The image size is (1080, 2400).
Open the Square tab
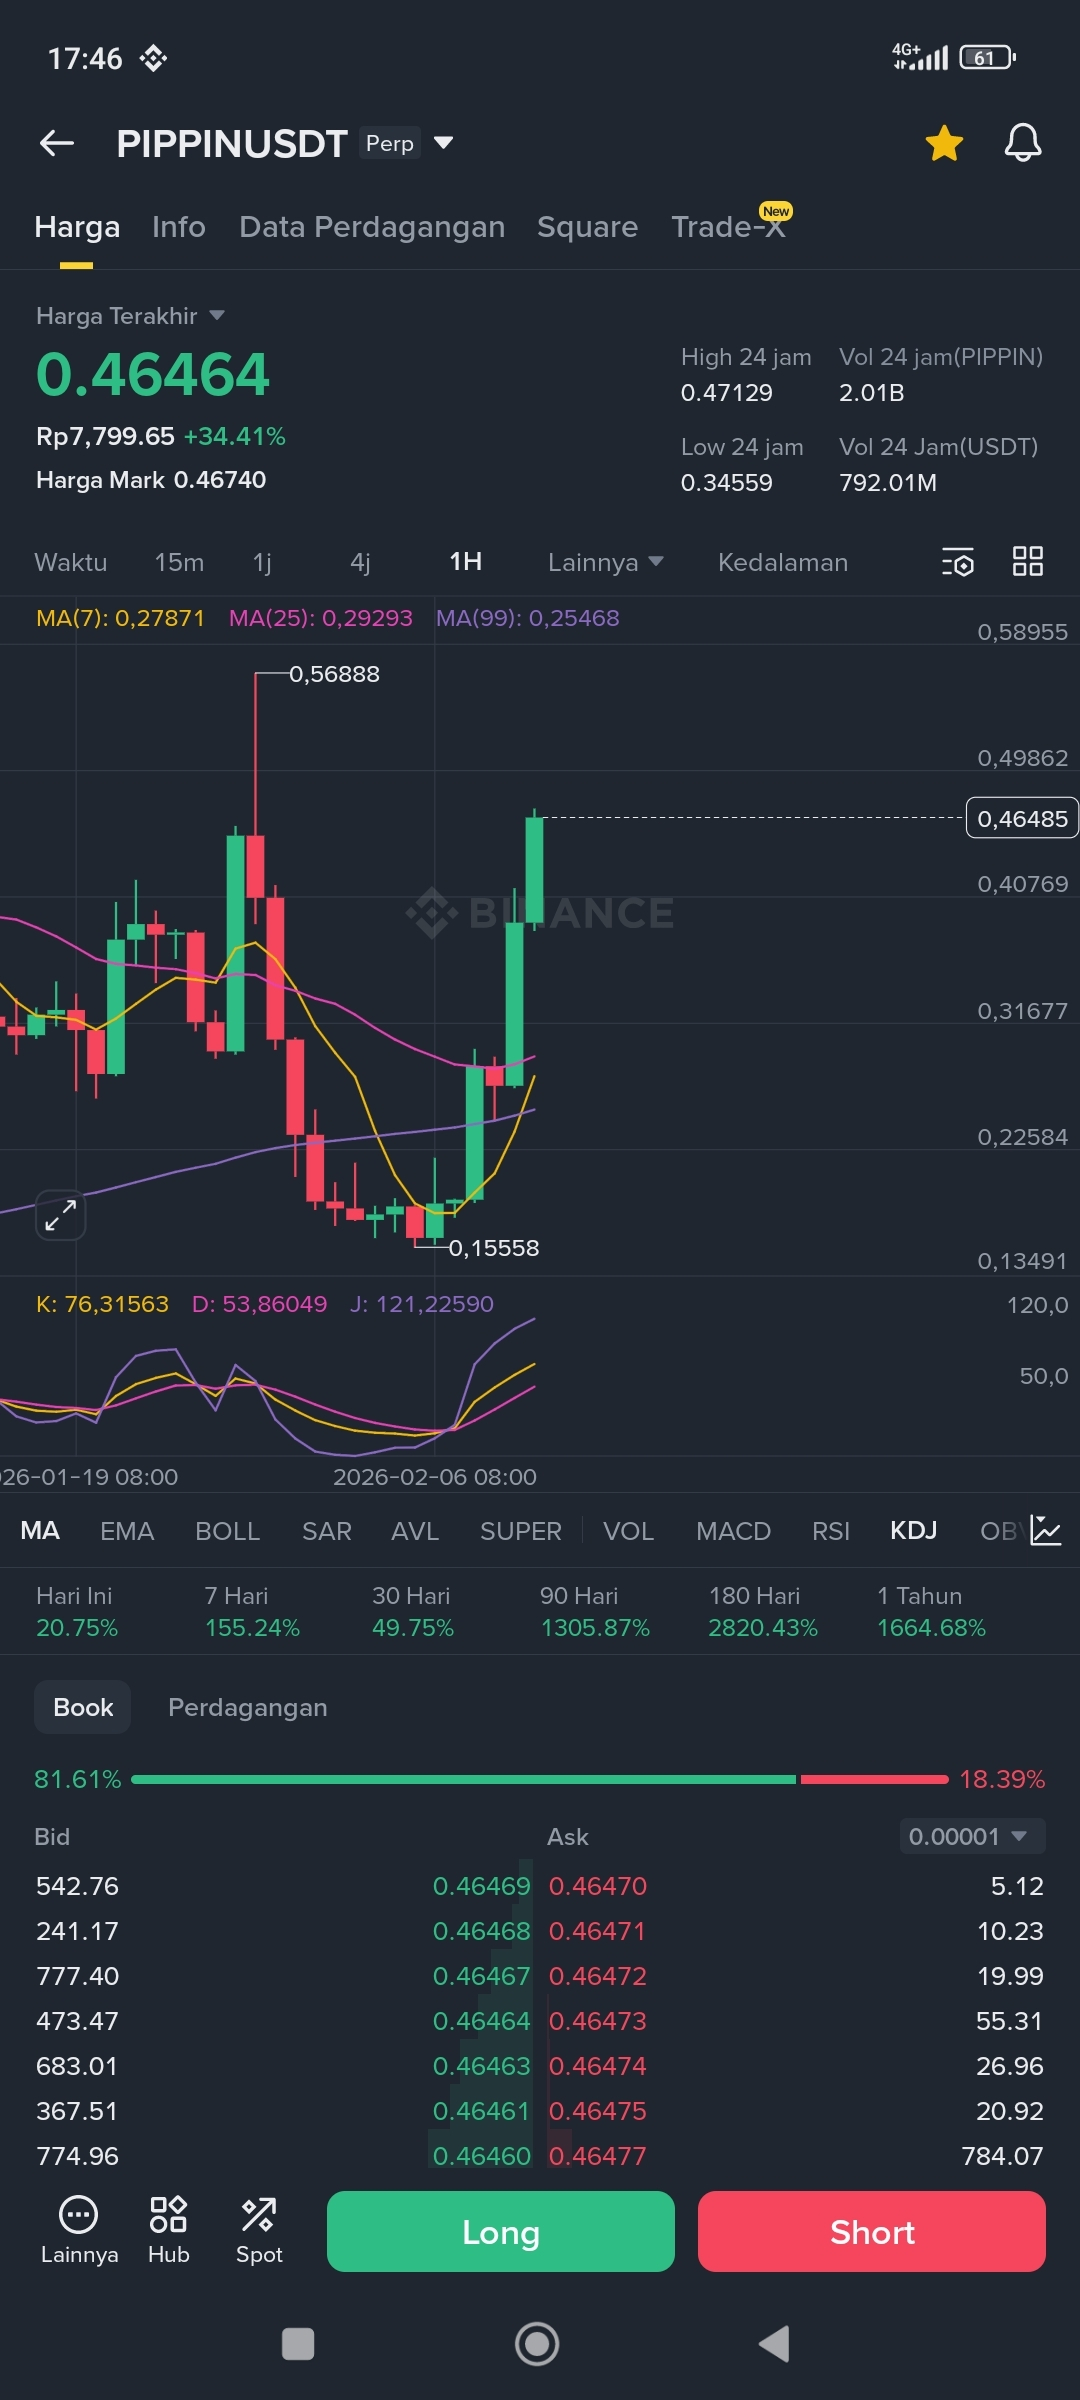(587, 227)
